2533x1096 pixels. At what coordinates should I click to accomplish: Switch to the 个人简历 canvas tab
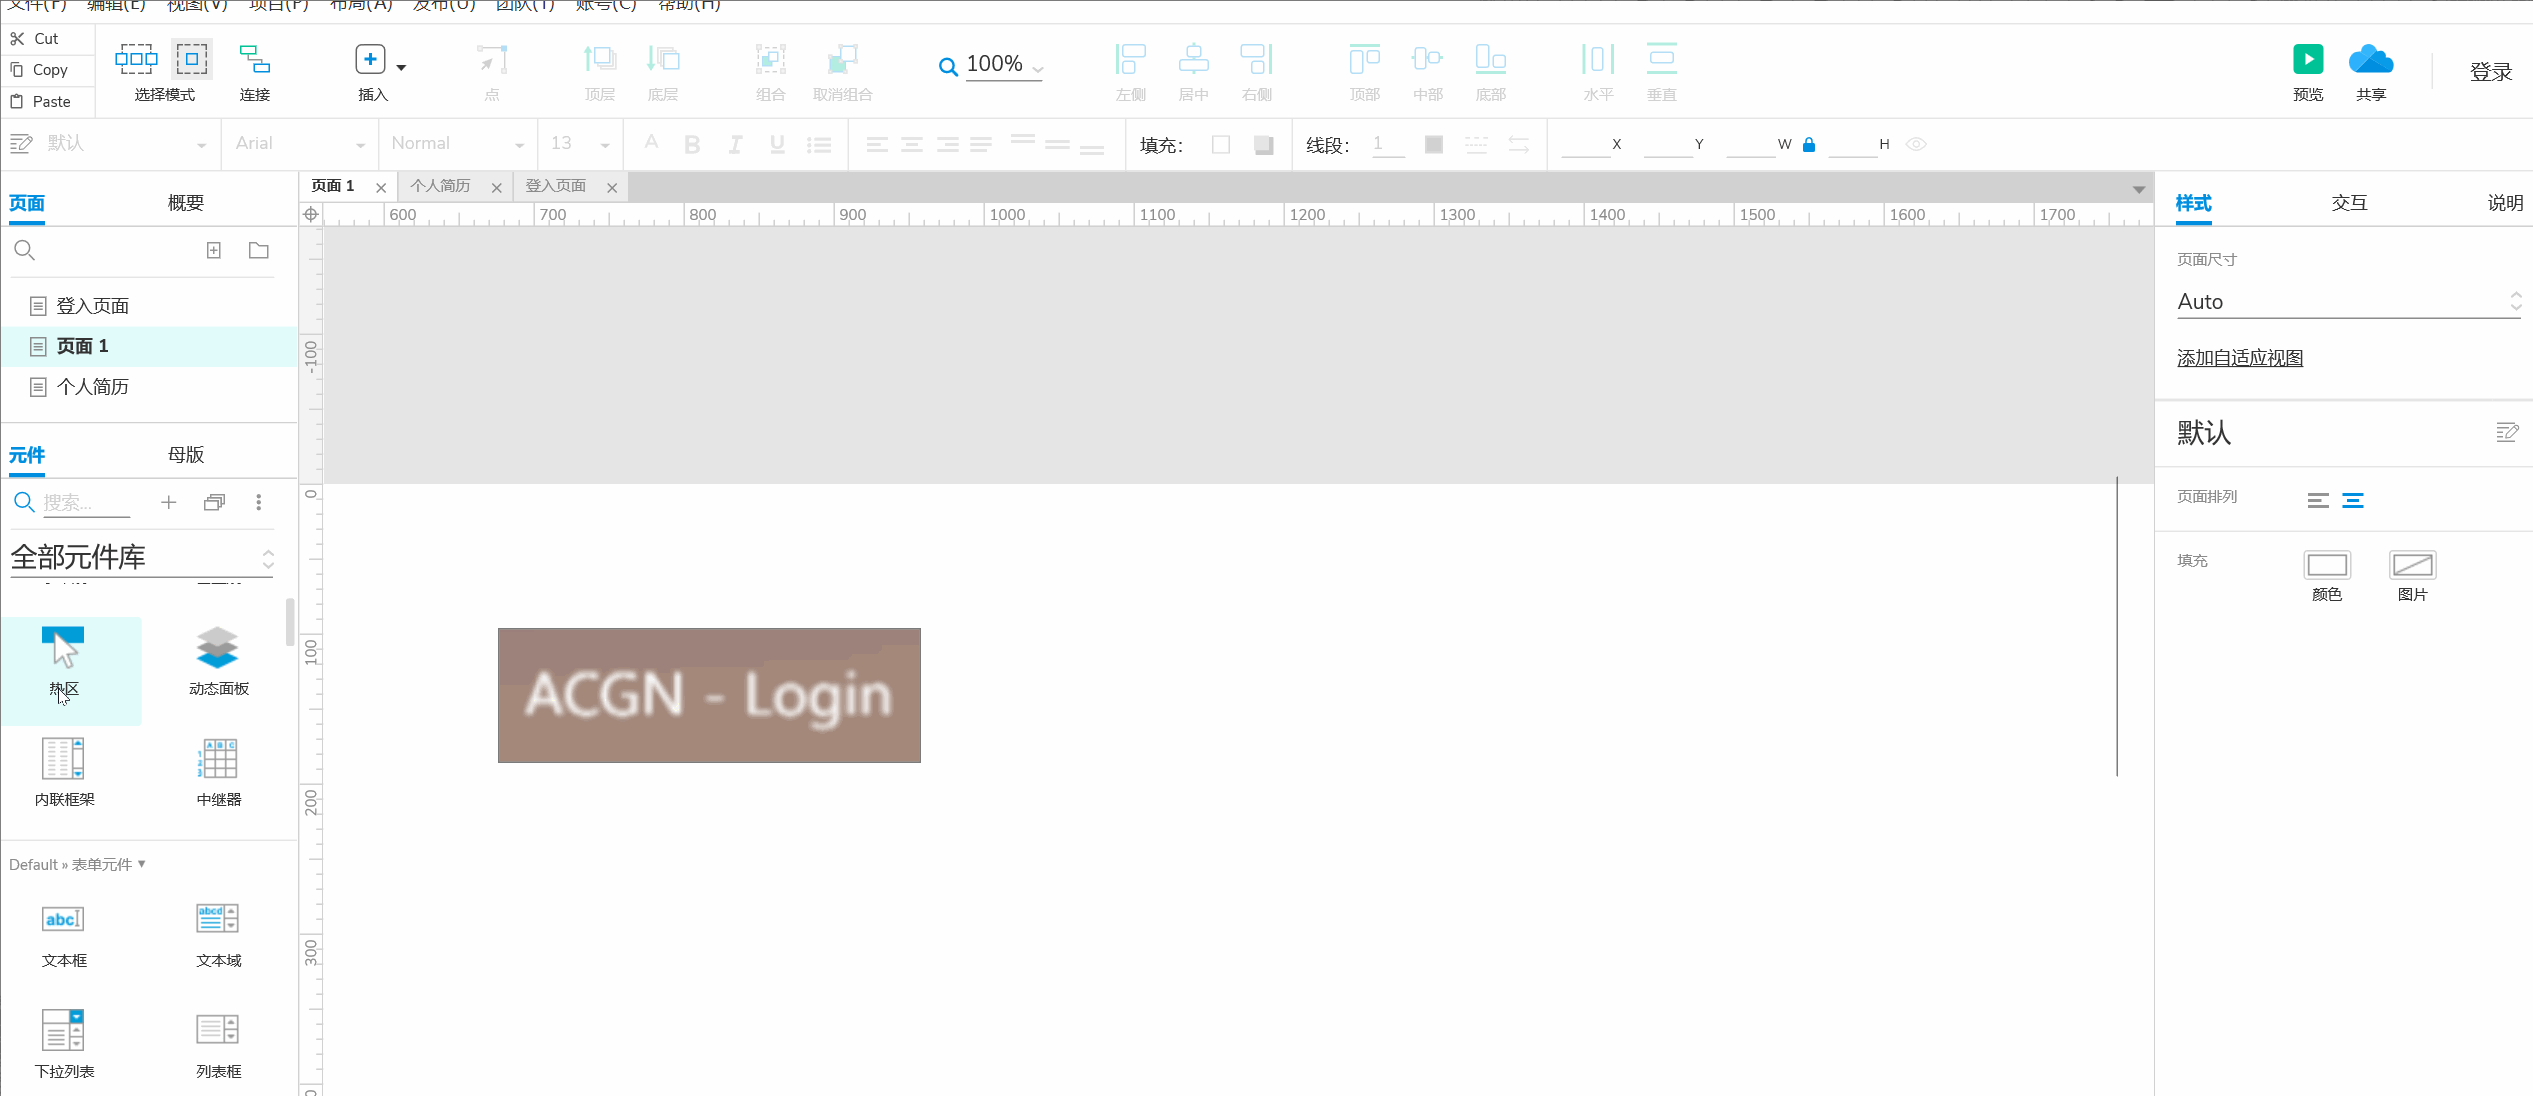click(440, 186)
